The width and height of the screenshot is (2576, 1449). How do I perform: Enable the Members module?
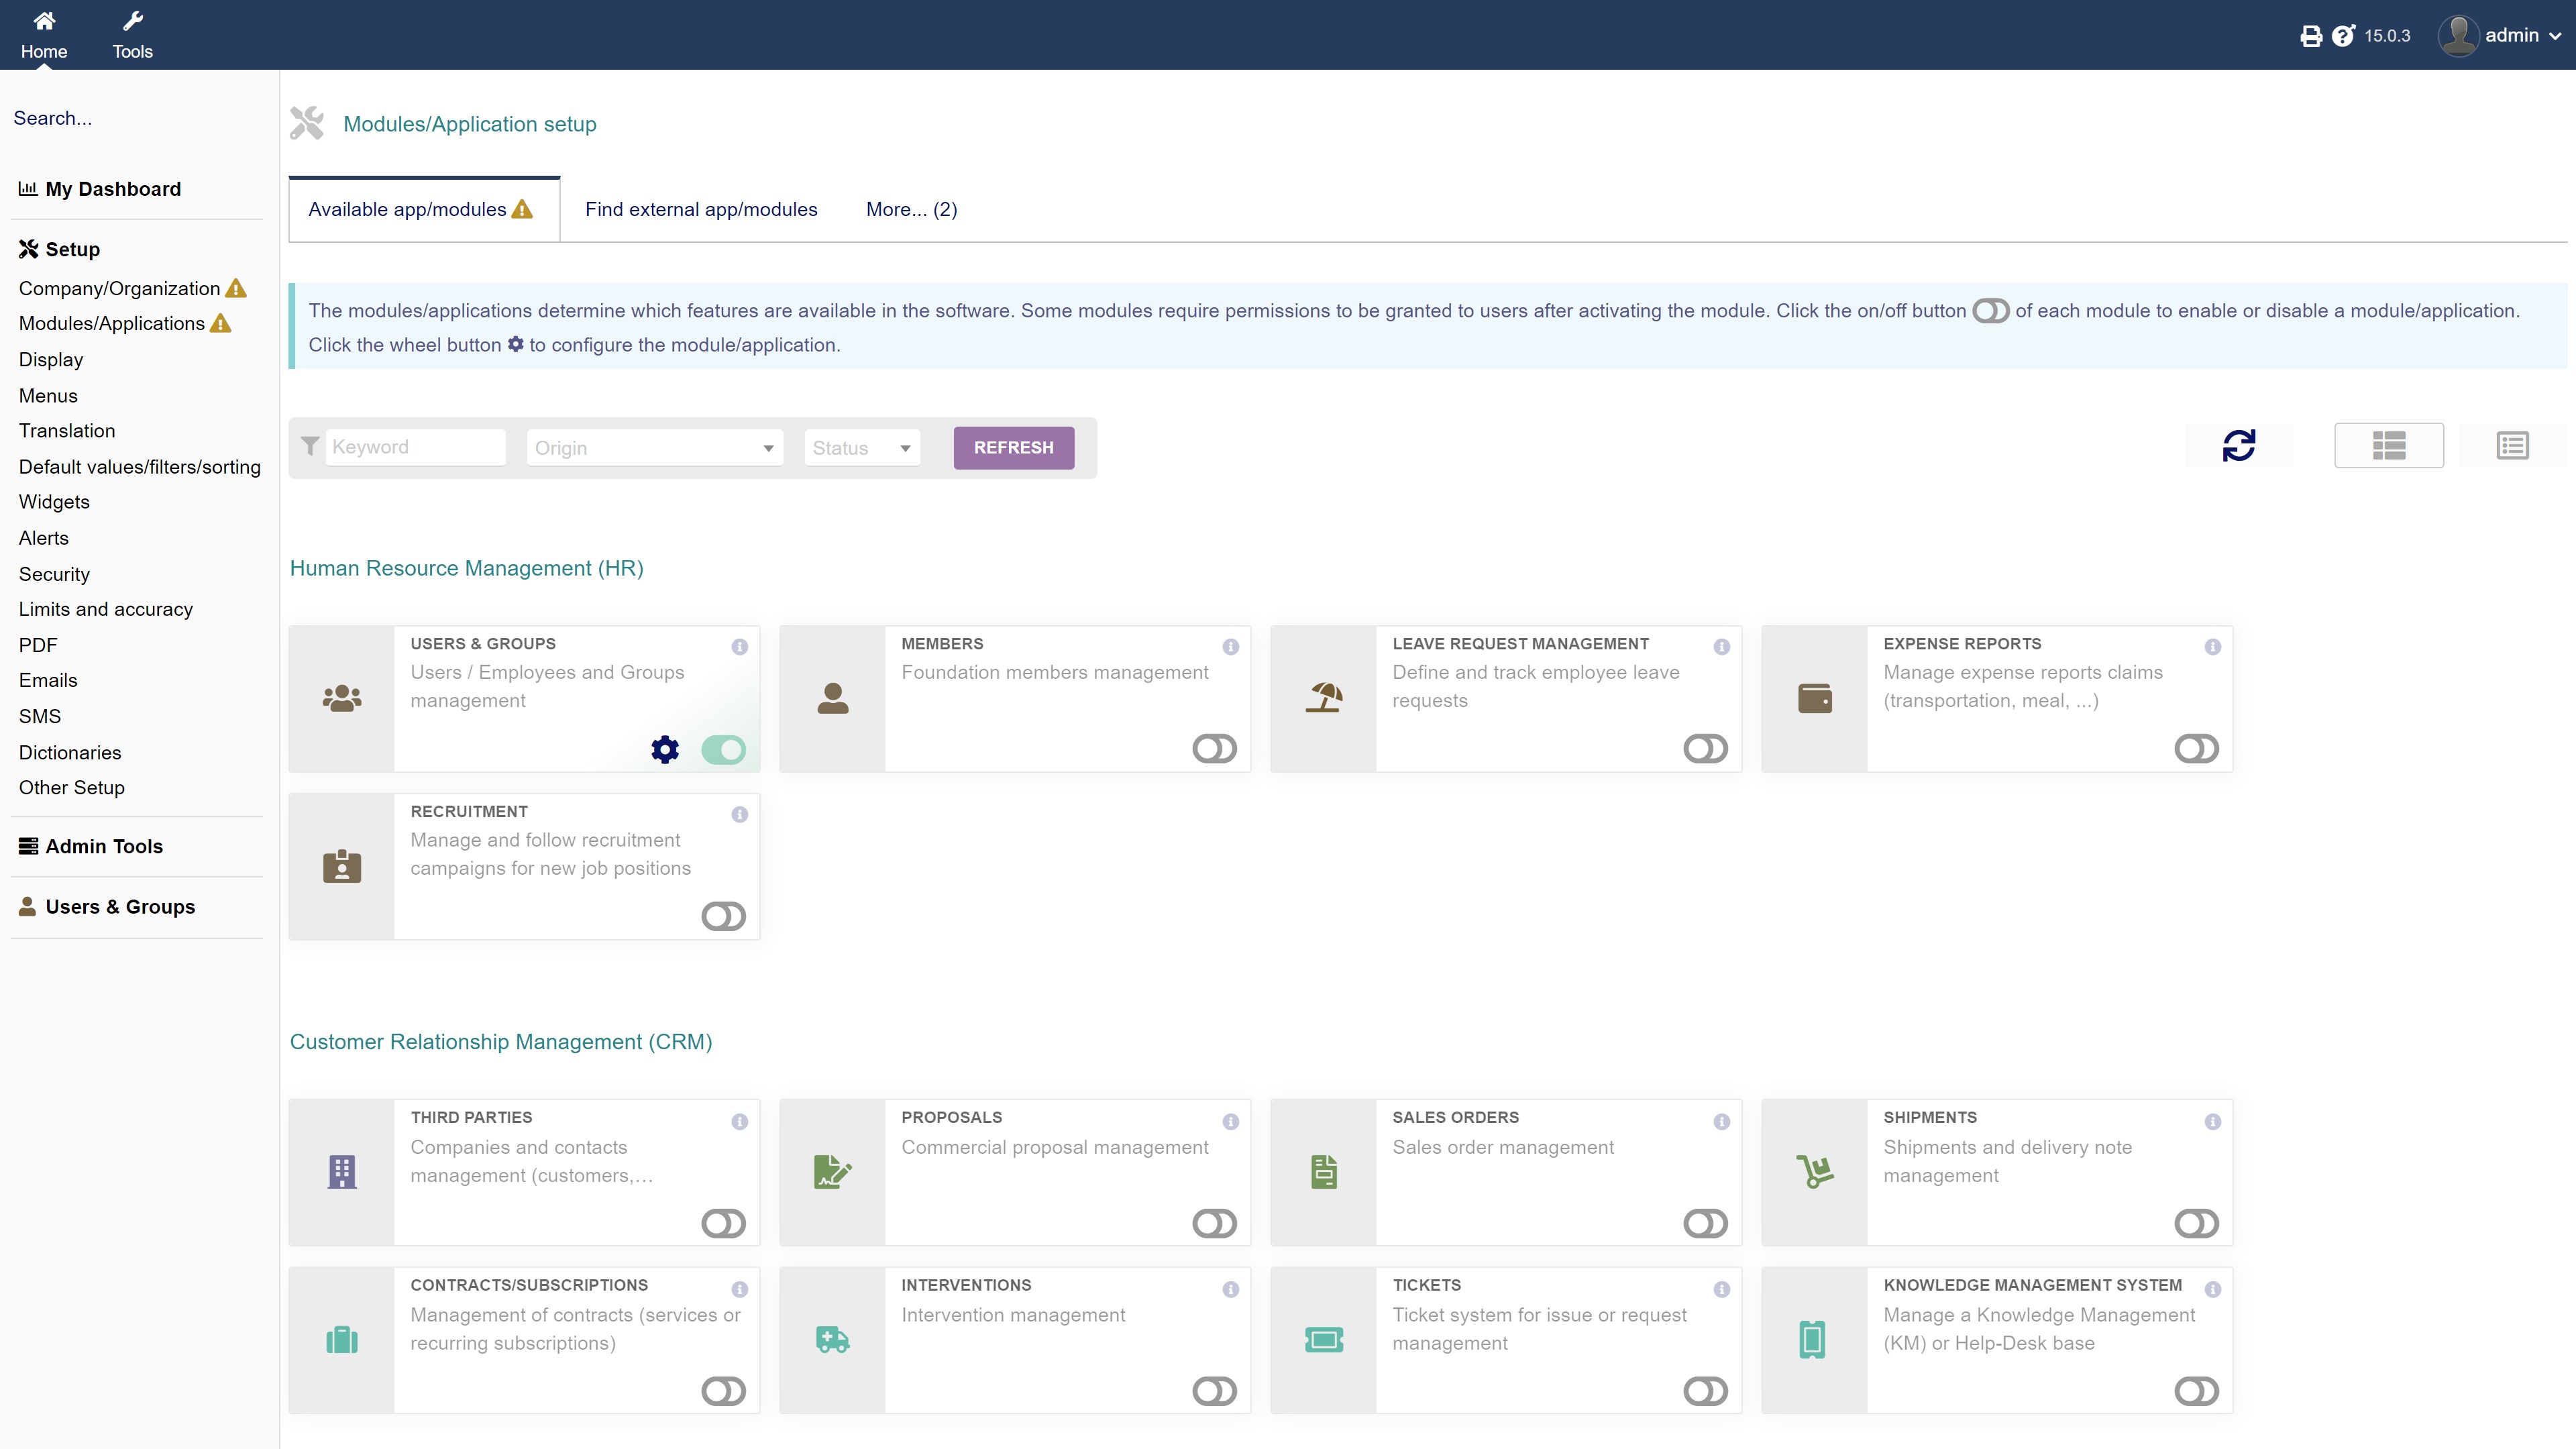point(1215,749)
